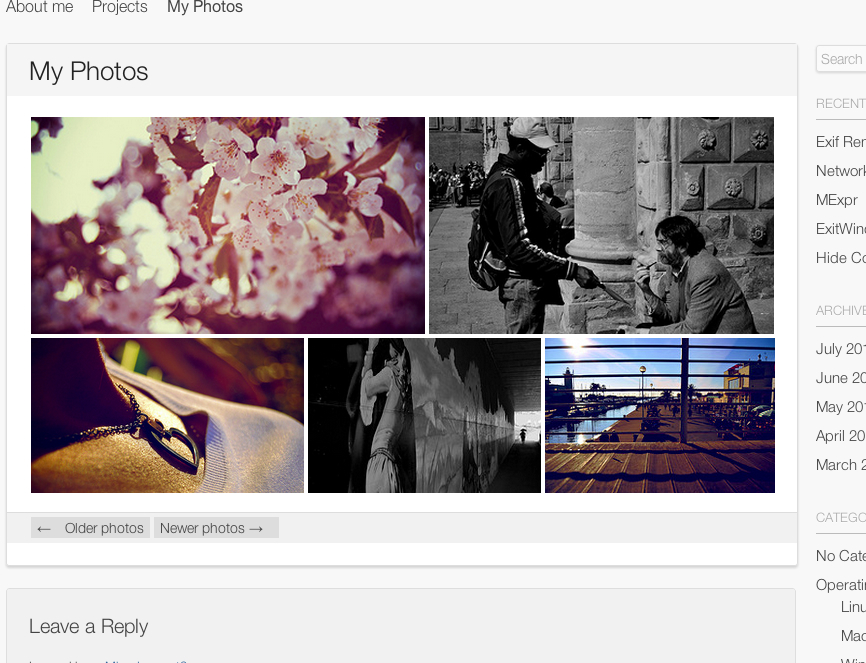Open the Operating category link

840,585
